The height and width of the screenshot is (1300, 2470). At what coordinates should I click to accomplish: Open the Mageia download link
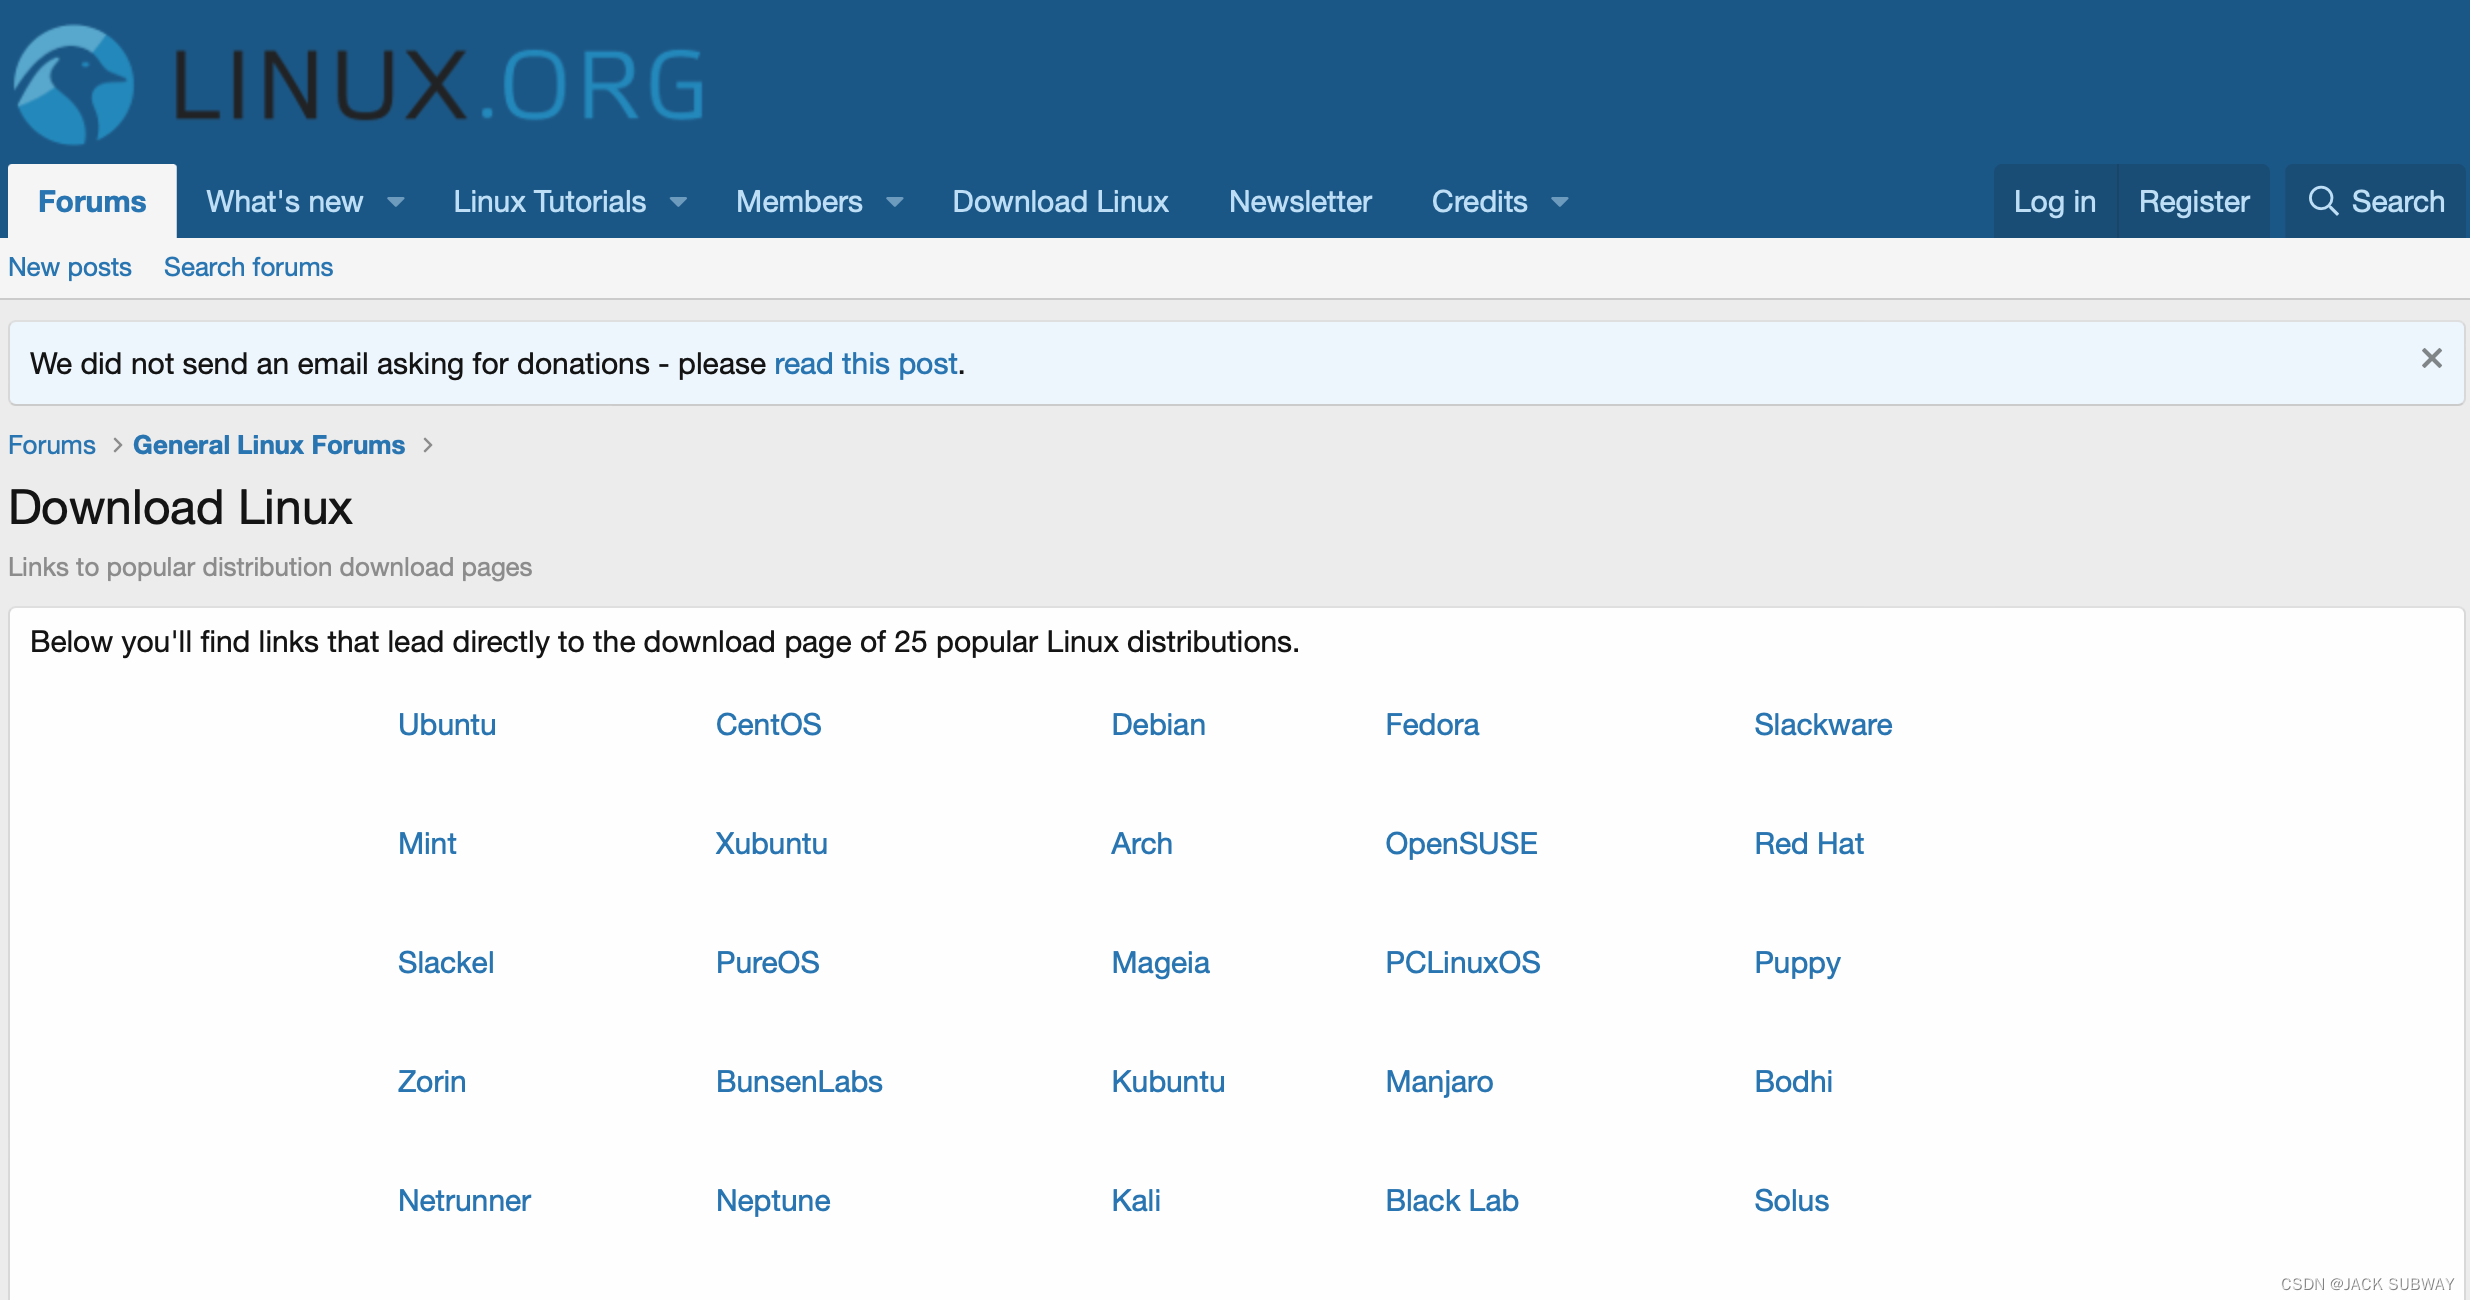pos(1160,963)
